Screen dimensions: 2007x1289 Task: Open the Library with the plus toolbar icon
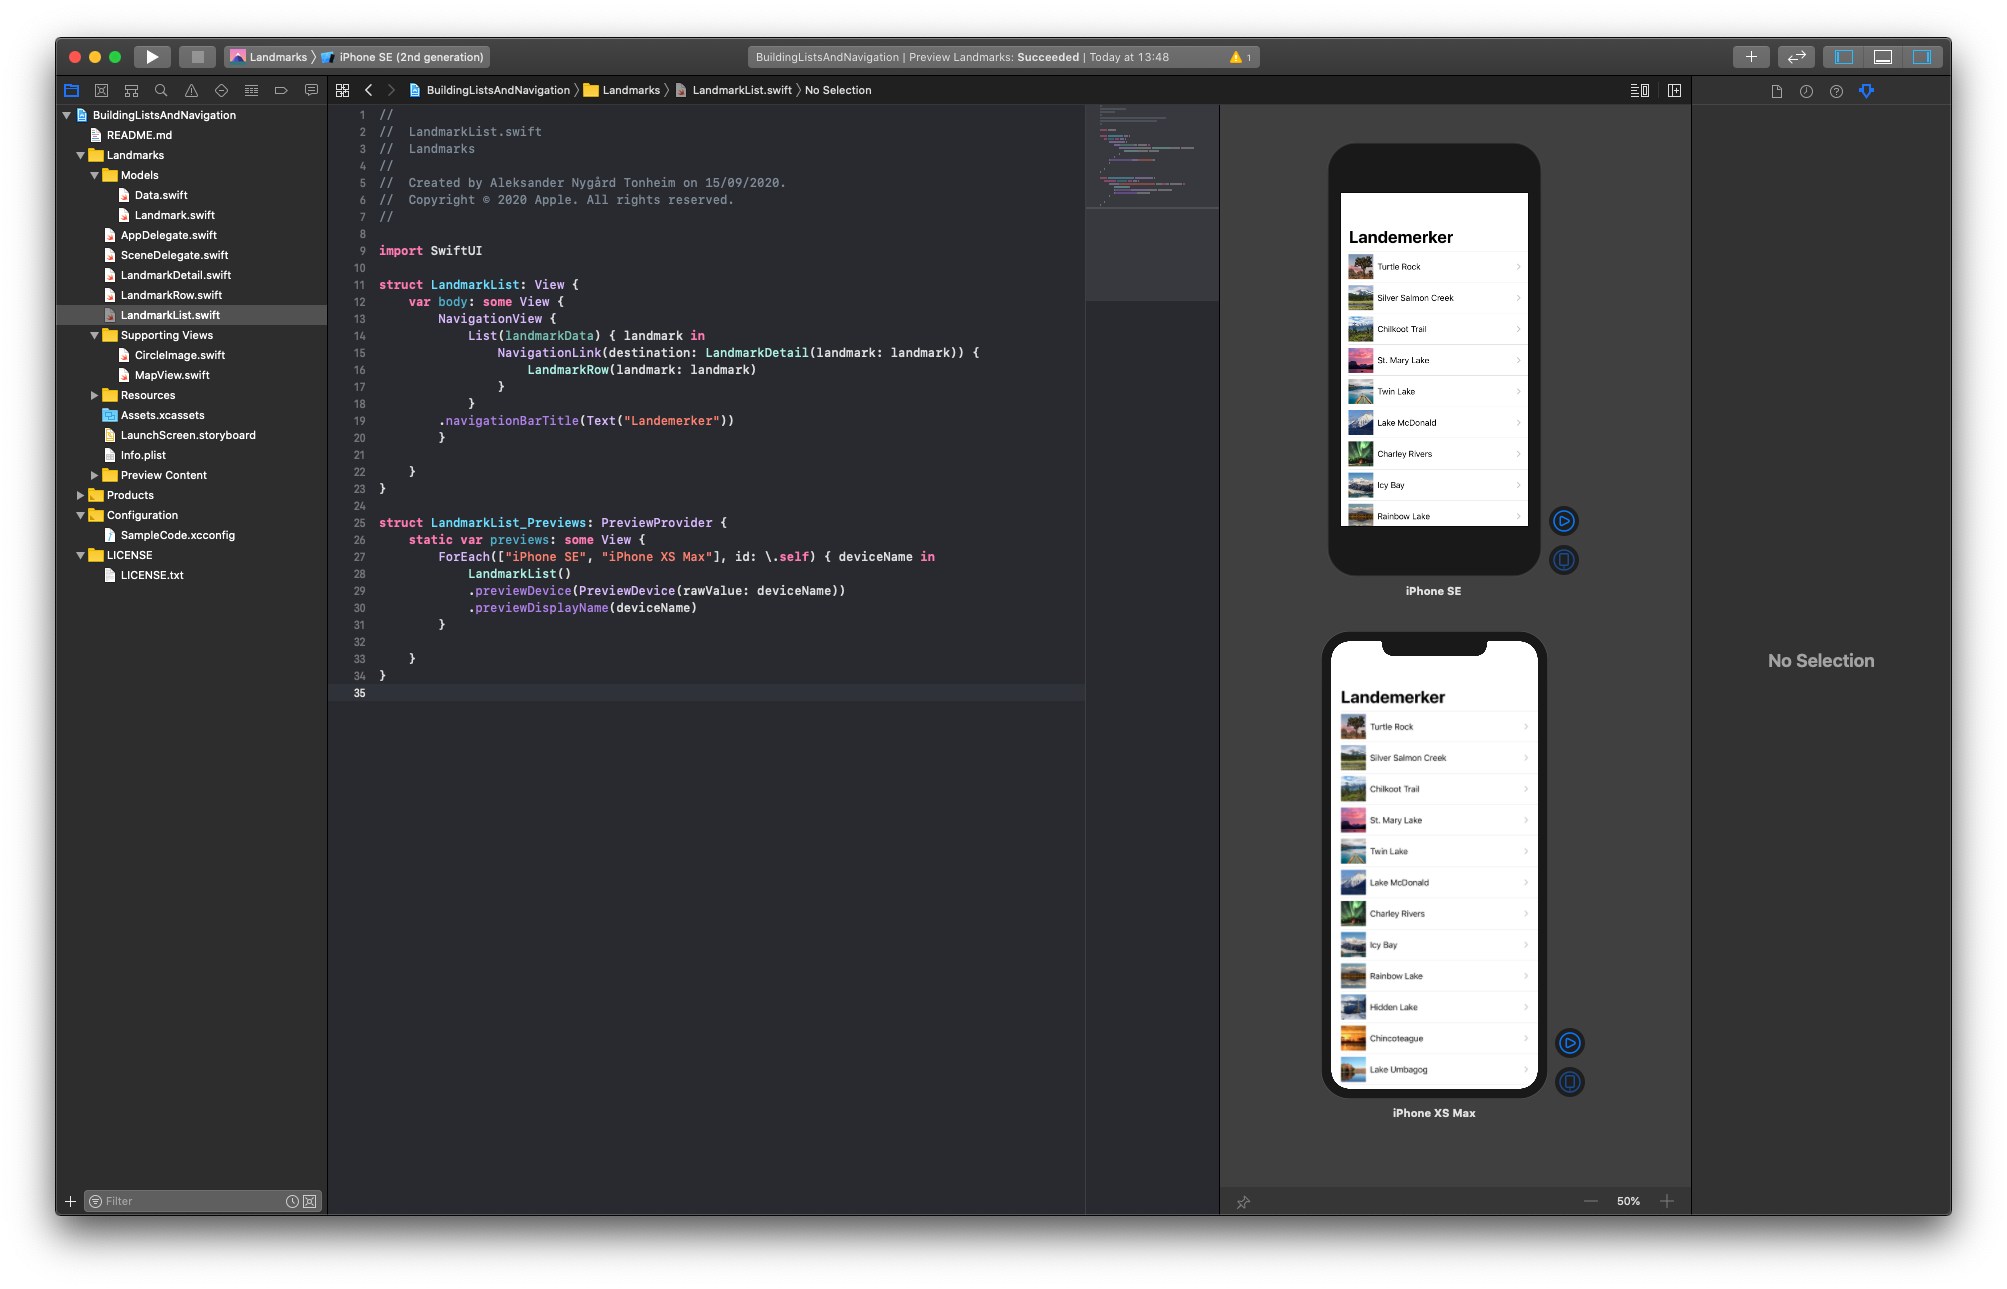(x=1751, y=57)
